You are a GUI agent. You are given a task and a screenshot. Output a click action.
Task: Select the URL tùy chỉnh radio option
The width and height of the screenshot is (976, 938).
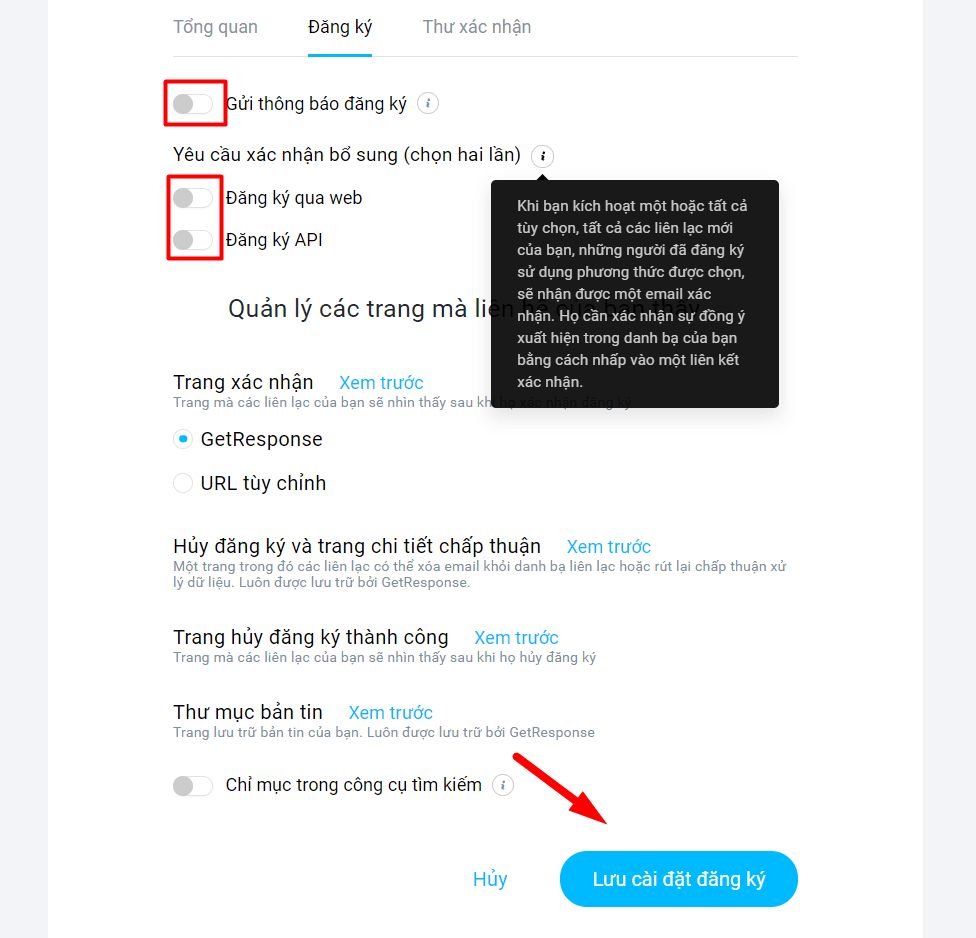pos(183,483)
